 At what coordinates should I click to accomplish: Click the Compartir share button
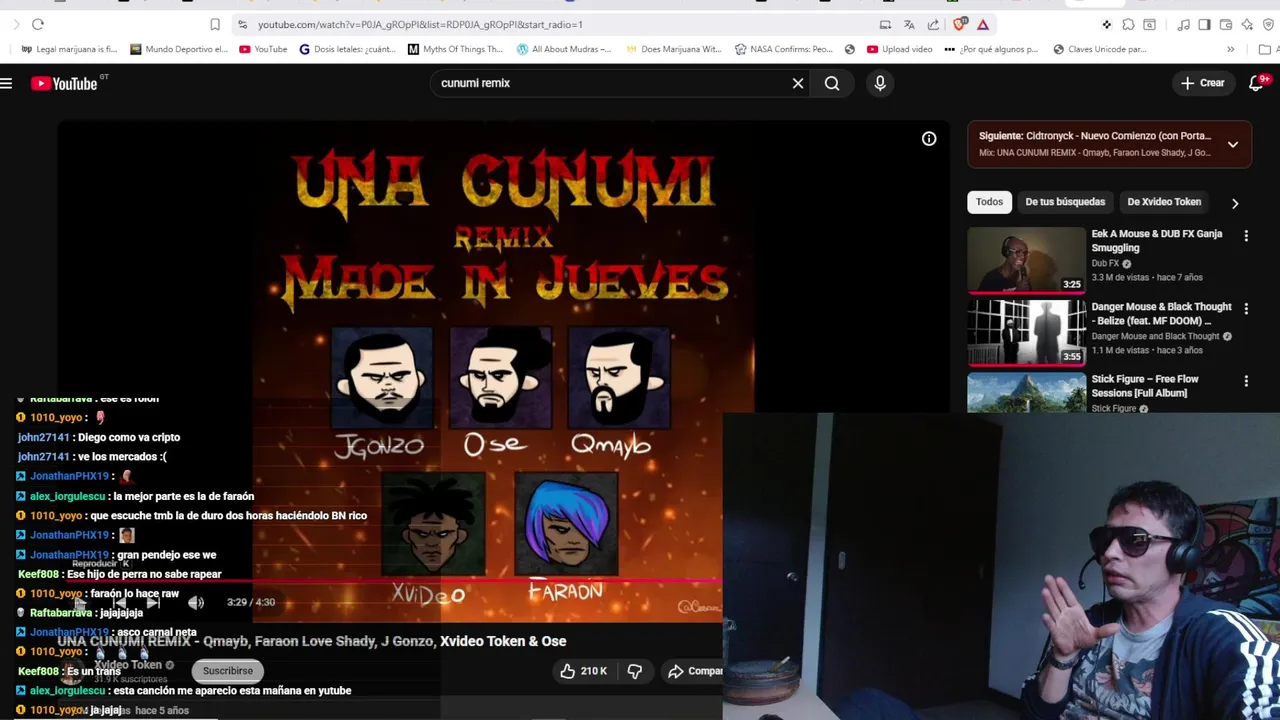click(x=695, y=671)
